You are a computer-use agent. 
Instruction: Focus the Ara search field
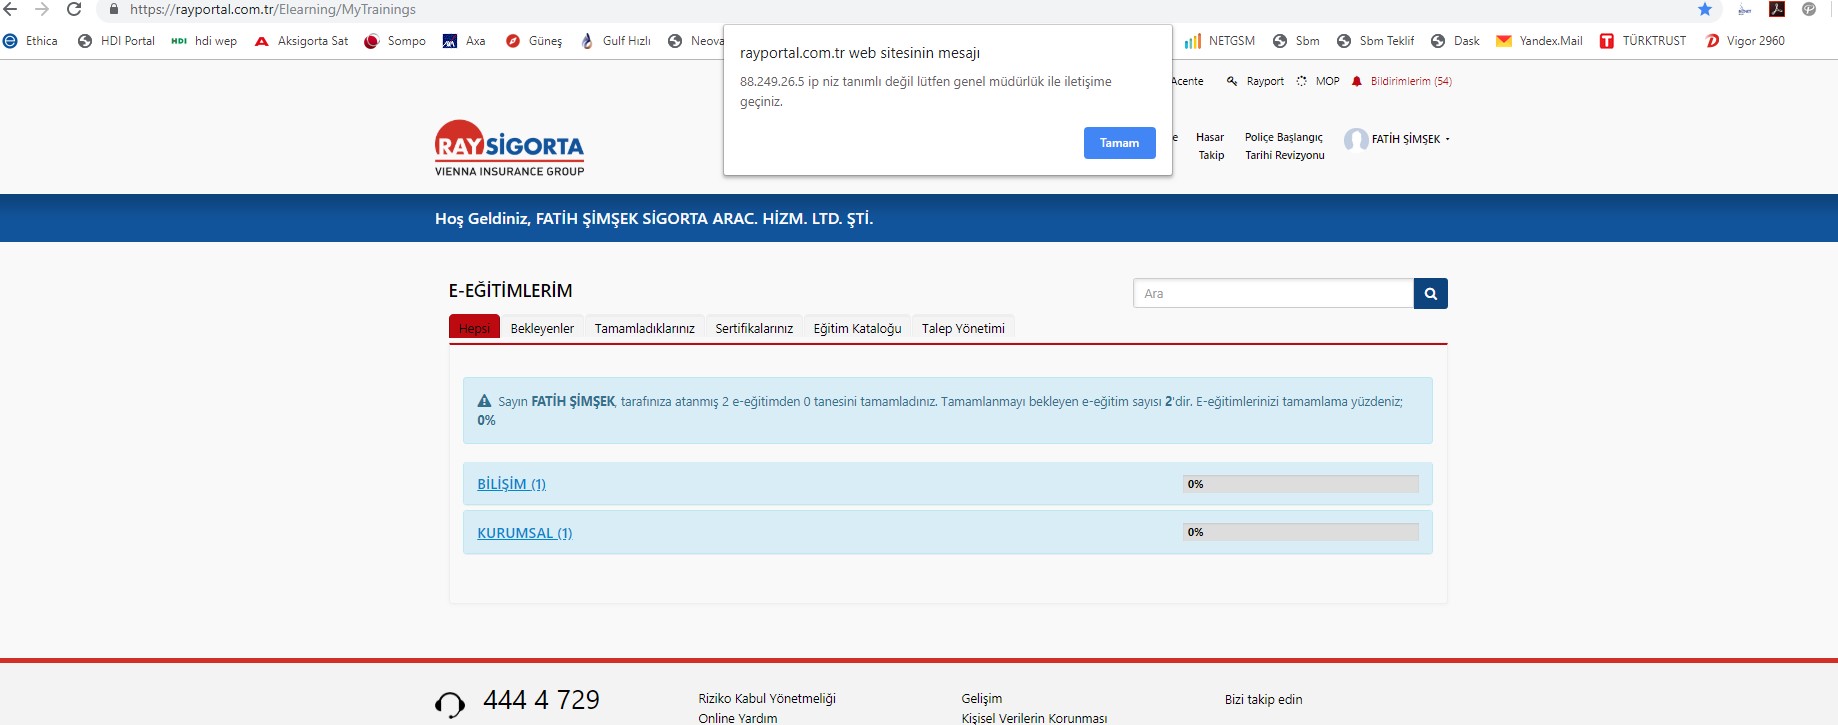click(1272, 294)
